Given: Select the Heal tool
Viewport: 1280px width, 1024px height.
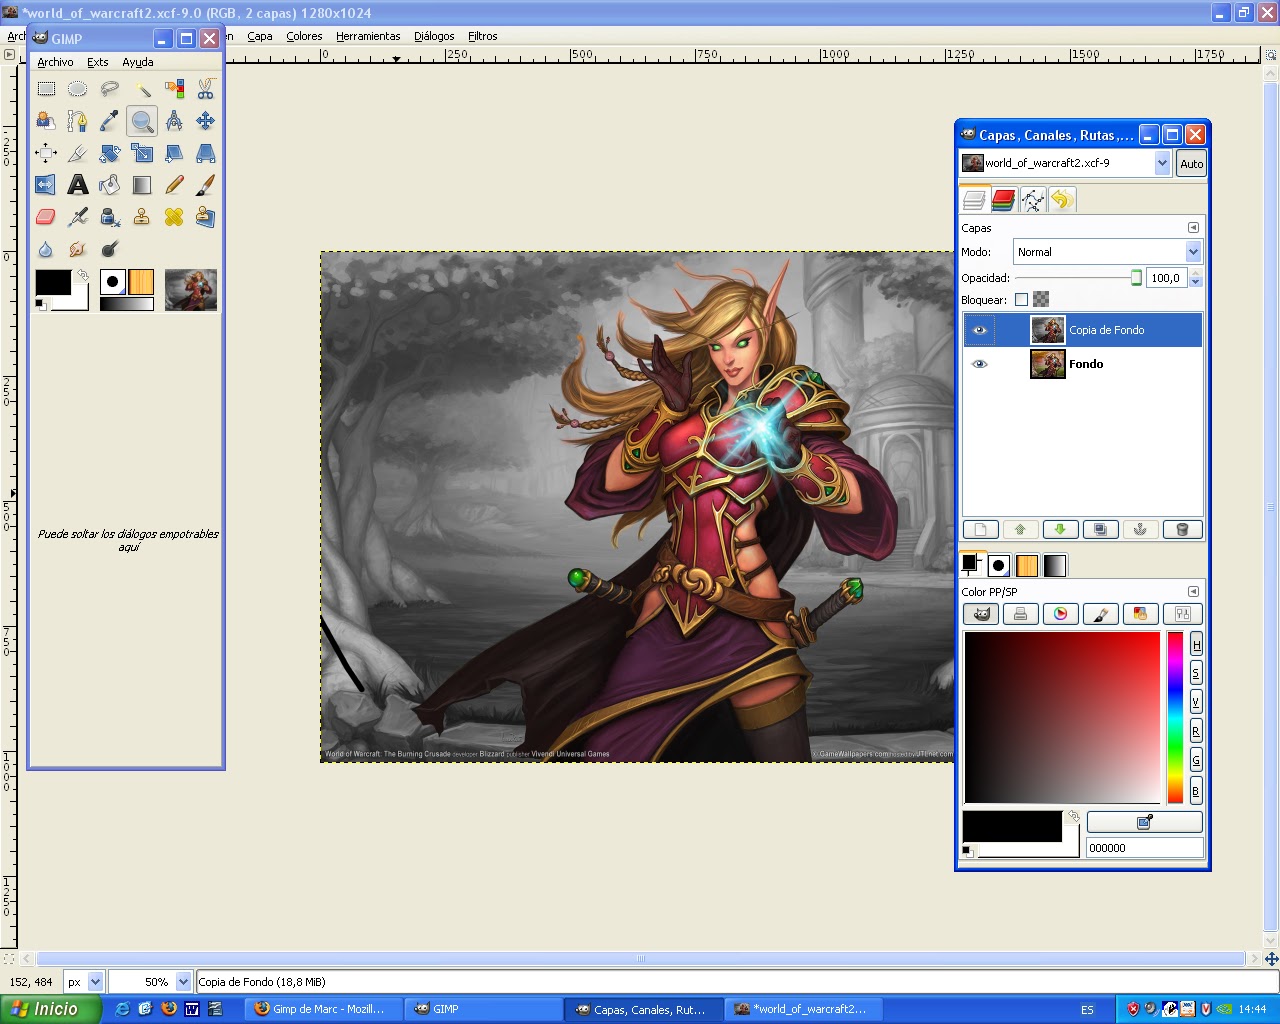Looking at the screenshot, I should coord(174,217).
